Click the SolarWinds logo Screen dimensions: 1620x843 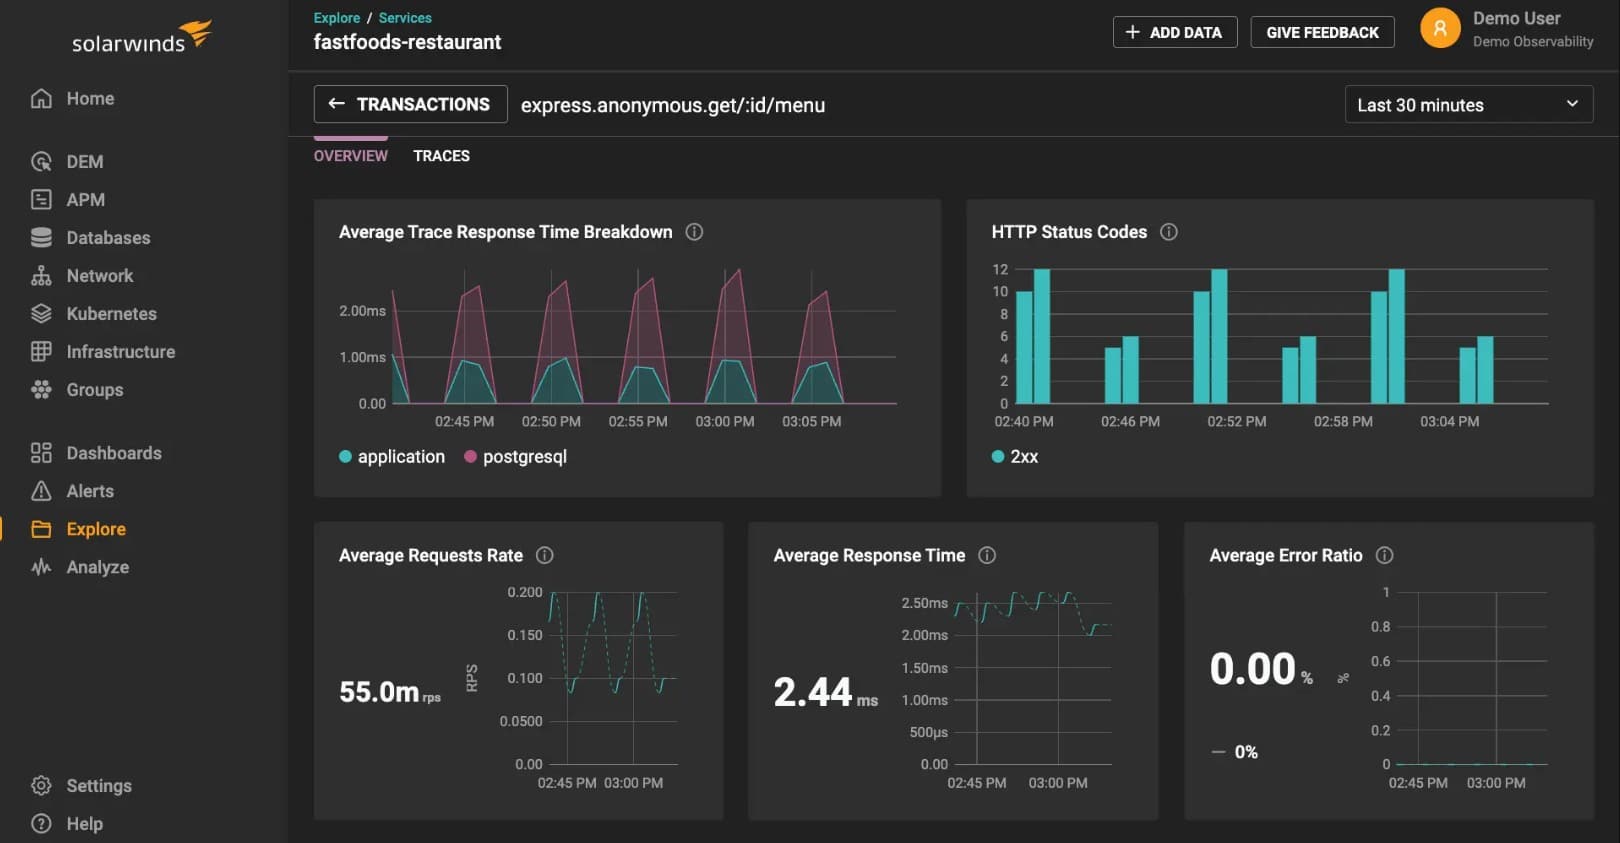pyautogui.click(x=141, y=38)
